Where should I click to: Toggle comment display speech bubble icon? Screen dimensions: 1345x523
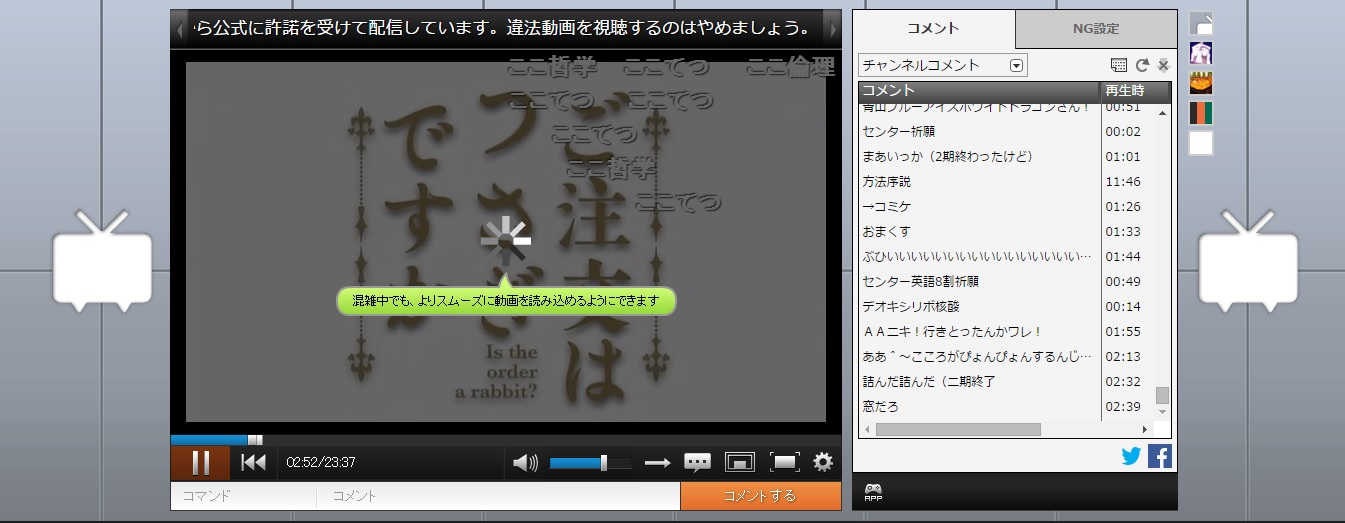(x=697, y=462)
